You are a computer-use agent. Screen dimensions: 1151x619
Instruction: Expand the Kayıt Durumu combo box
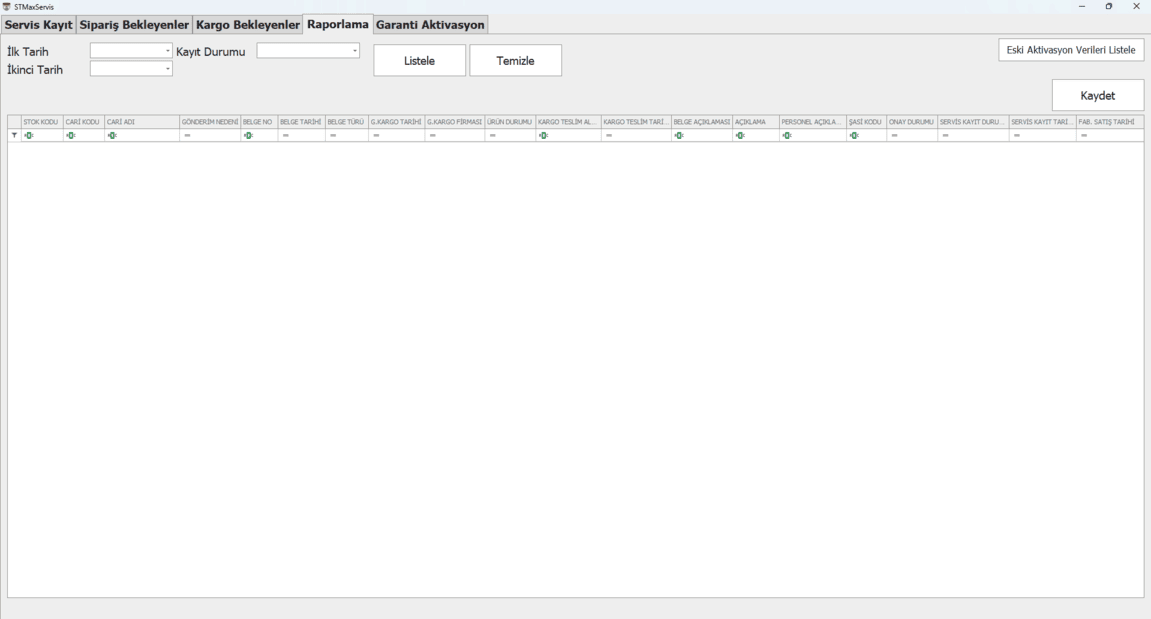click(355, 51)
